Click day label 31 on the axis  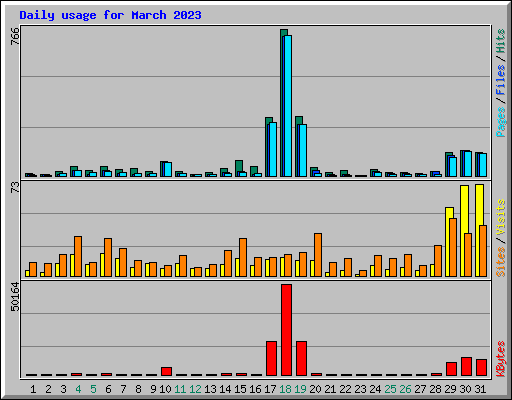(x=480, y=389)
